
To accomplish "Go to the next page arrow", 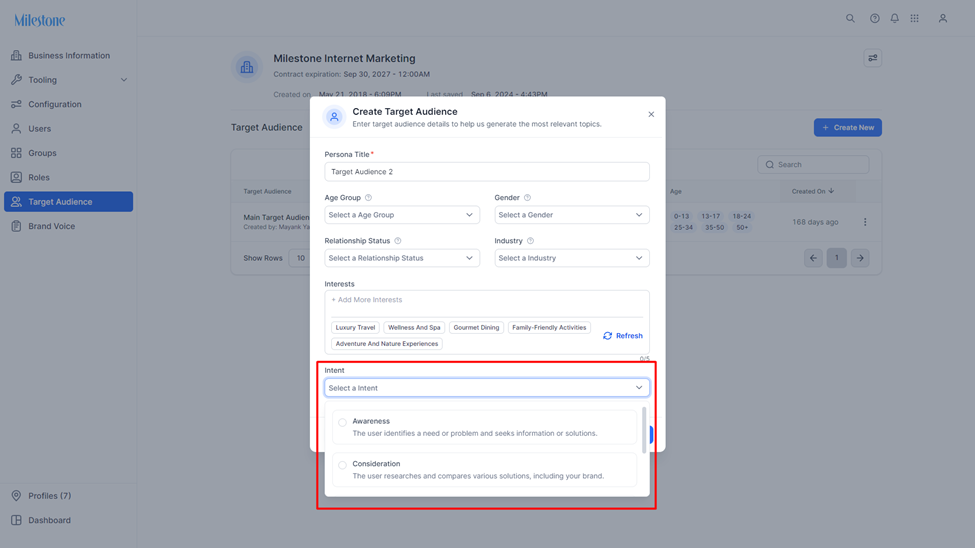I will pyautogui.click(x=860, y=258).
